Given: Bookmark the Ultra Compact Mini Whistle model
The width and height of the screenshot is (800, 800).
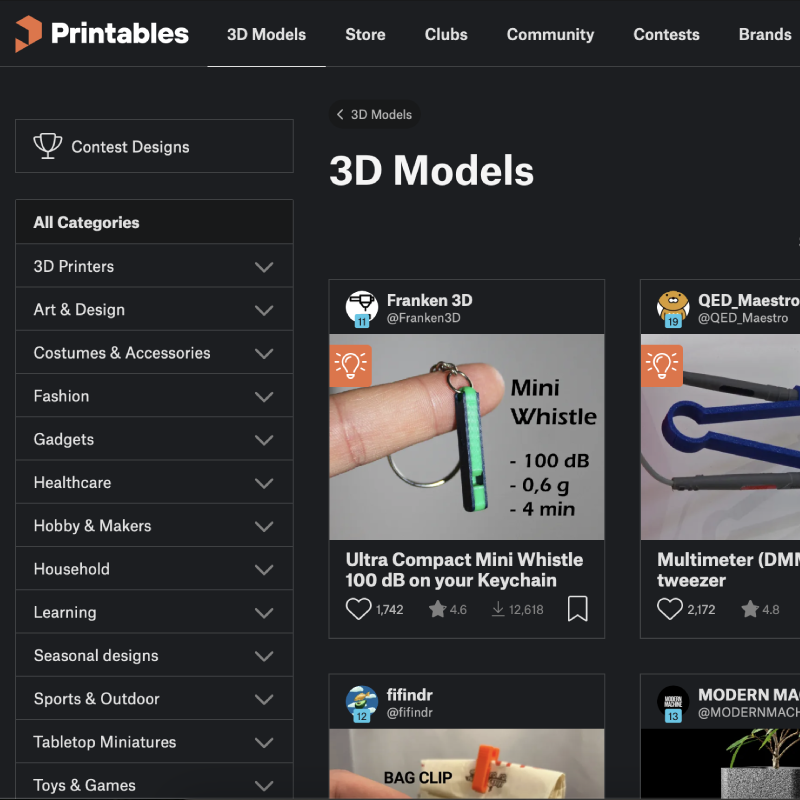Looking at the screenshot, I should 578,609.
